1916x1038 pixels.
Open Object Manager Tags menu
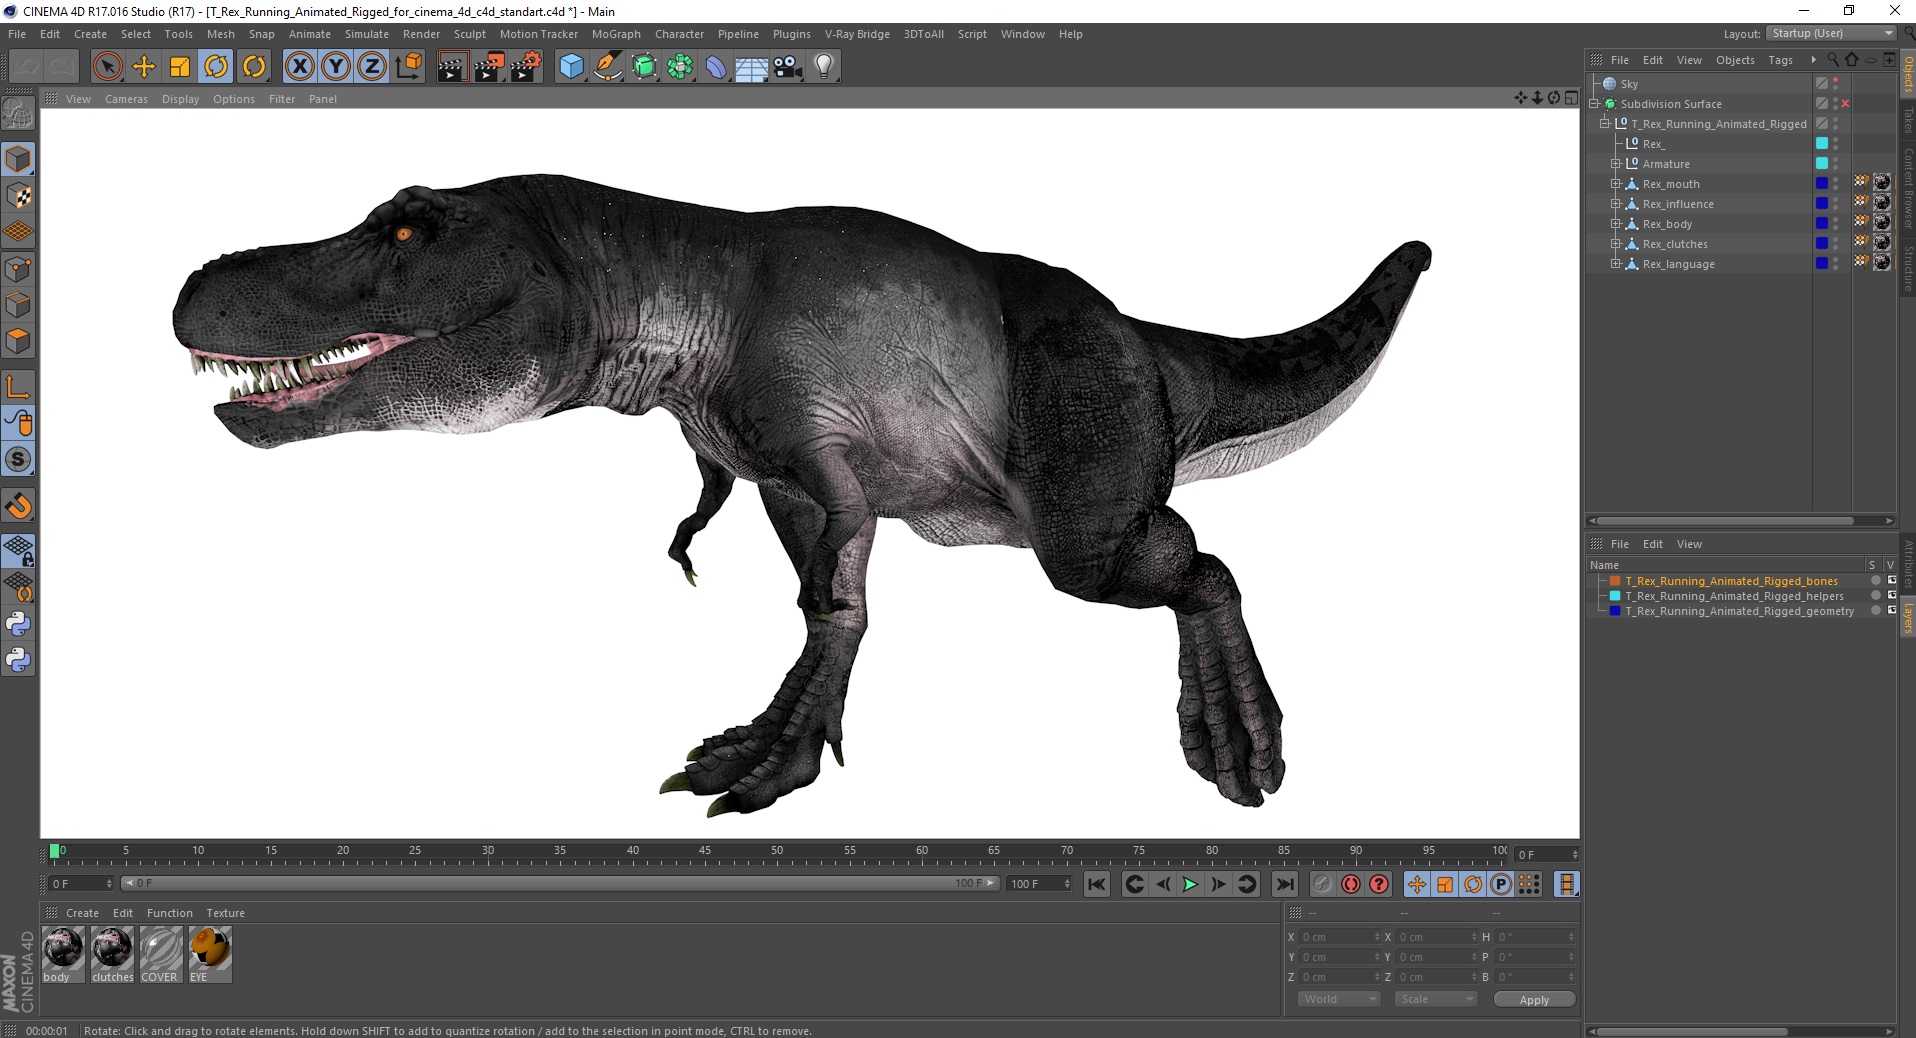coord(1780,60)
